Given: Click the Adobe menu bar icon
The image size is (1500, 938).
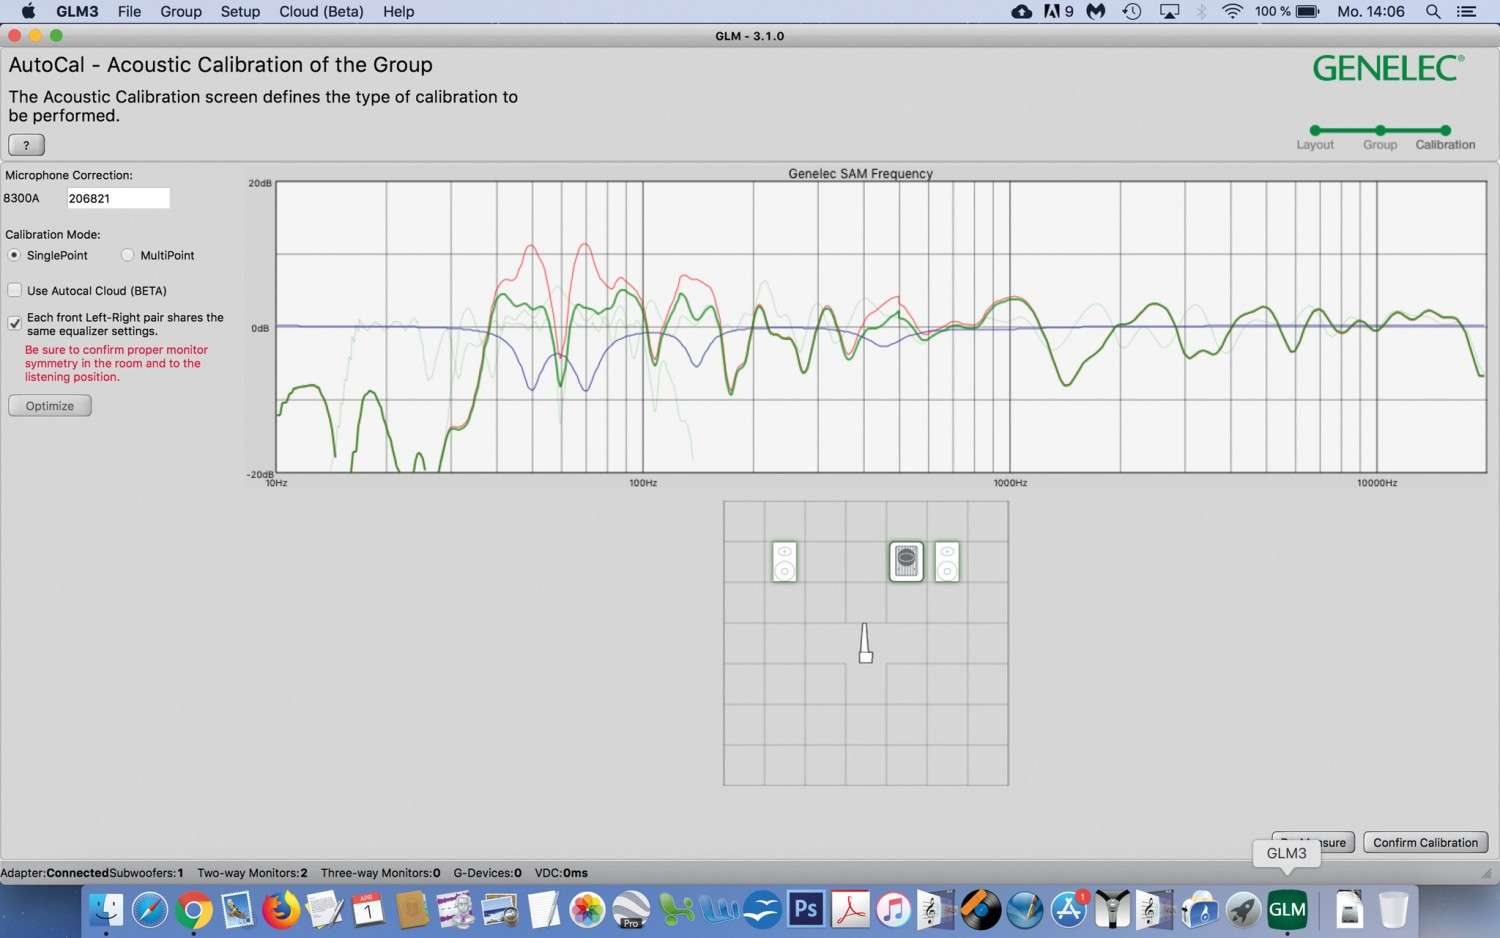Looking at the screenshot, I should [1058, 12].
